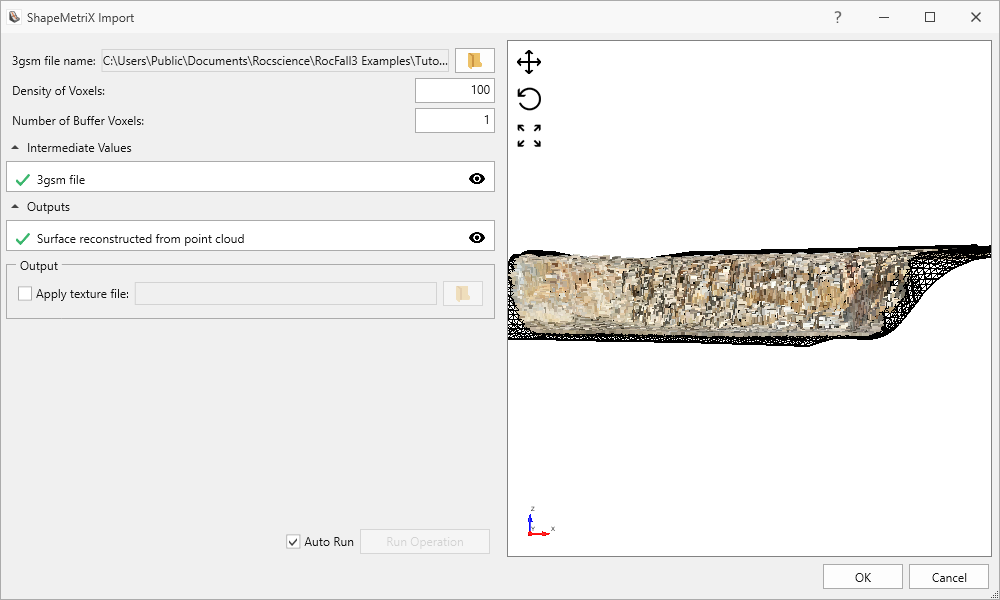Click the ShapeMetriX app icon in the title bar
The height and width of the screenshot is (600, 1000).
point(14,17)
